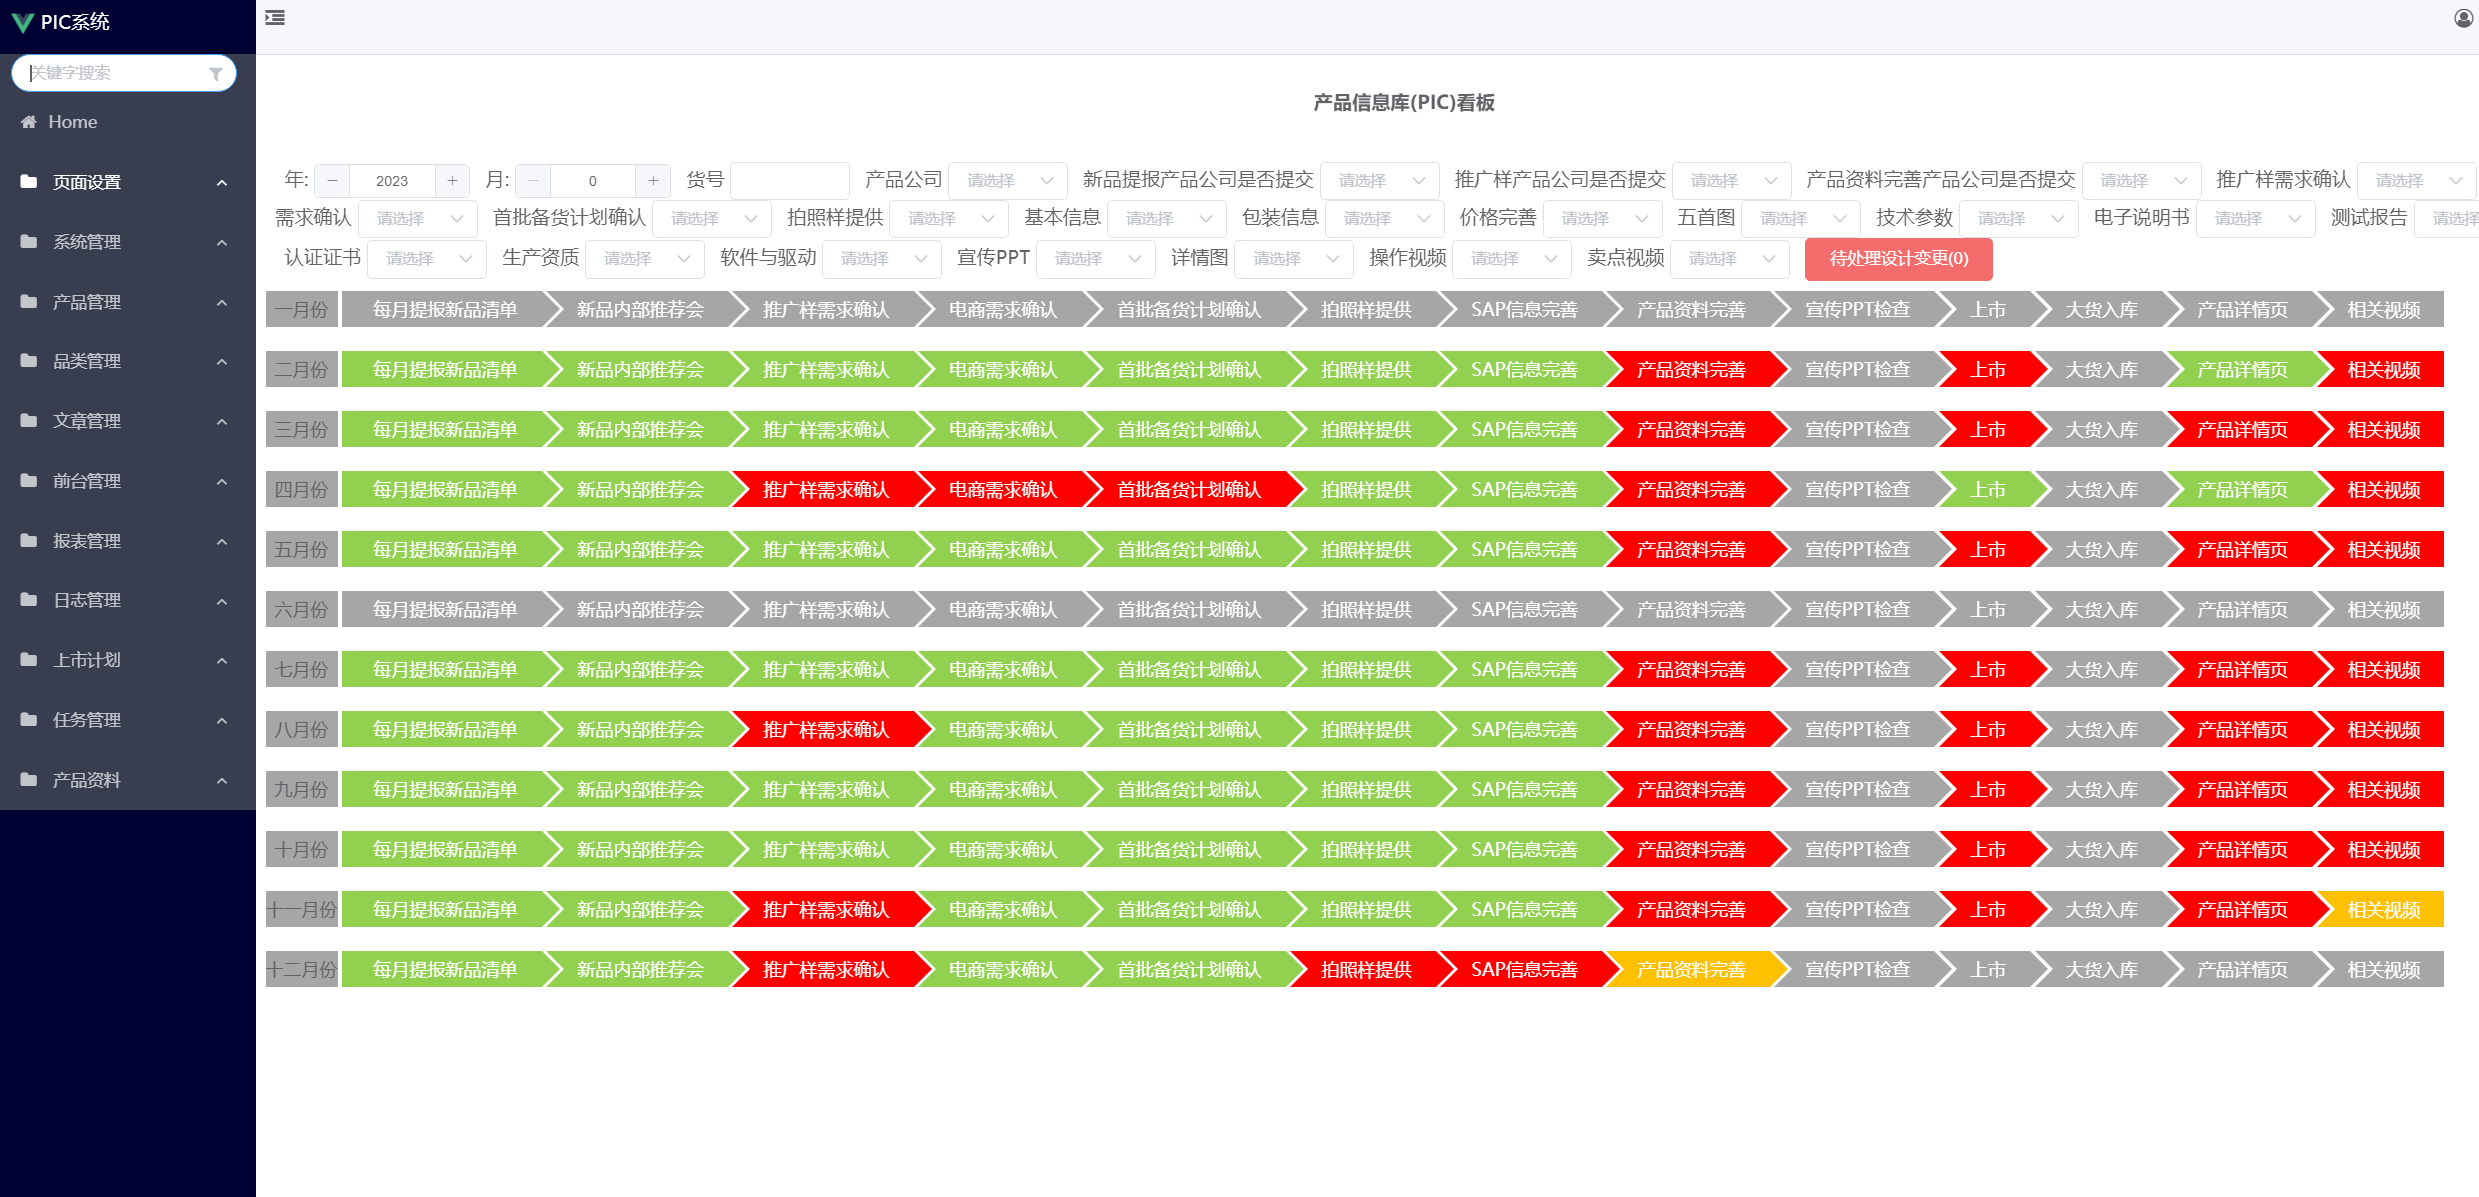The height and width of the screenshot is (1197, 2479).
Task: Expand the 产品管理 menu chevron
Action: click(x=222, y=303)
